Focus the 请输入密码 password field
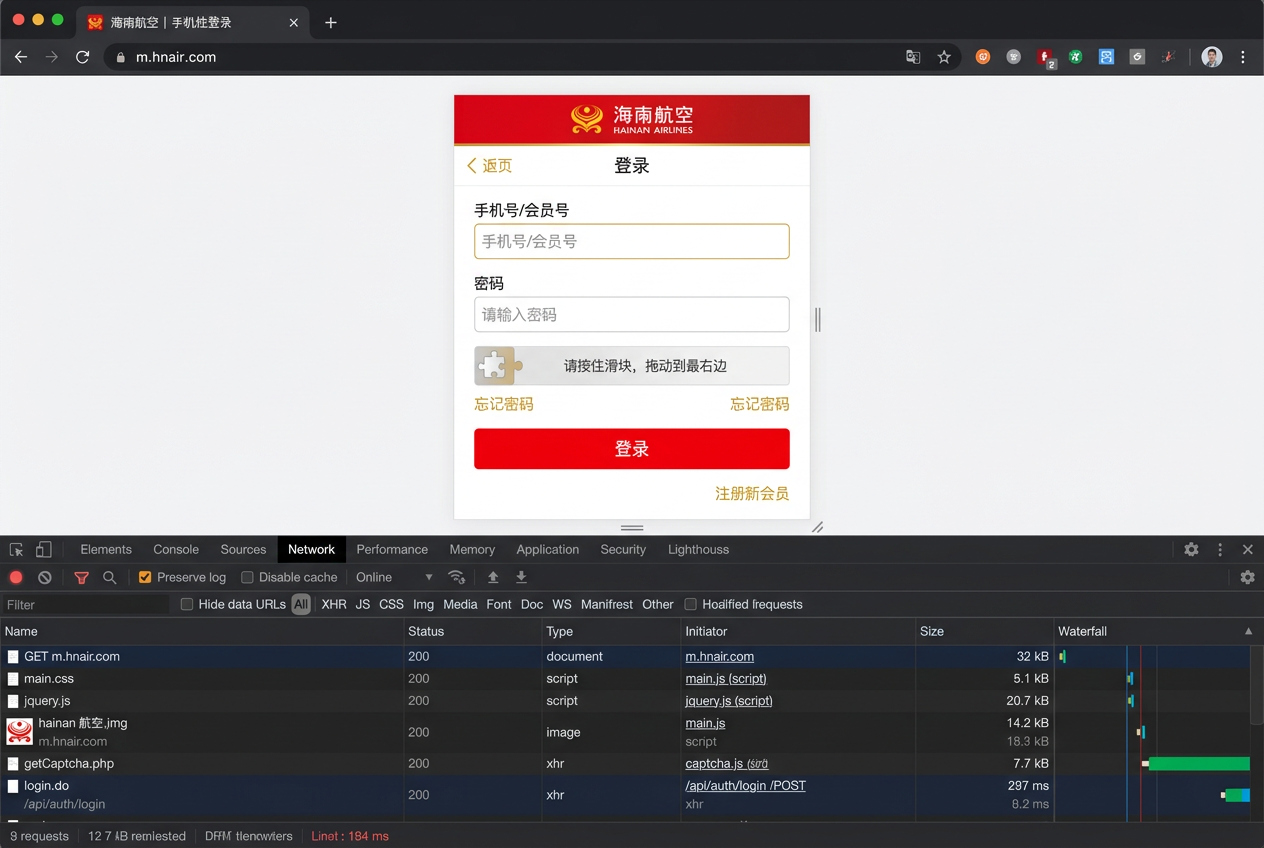 (632, 314)
